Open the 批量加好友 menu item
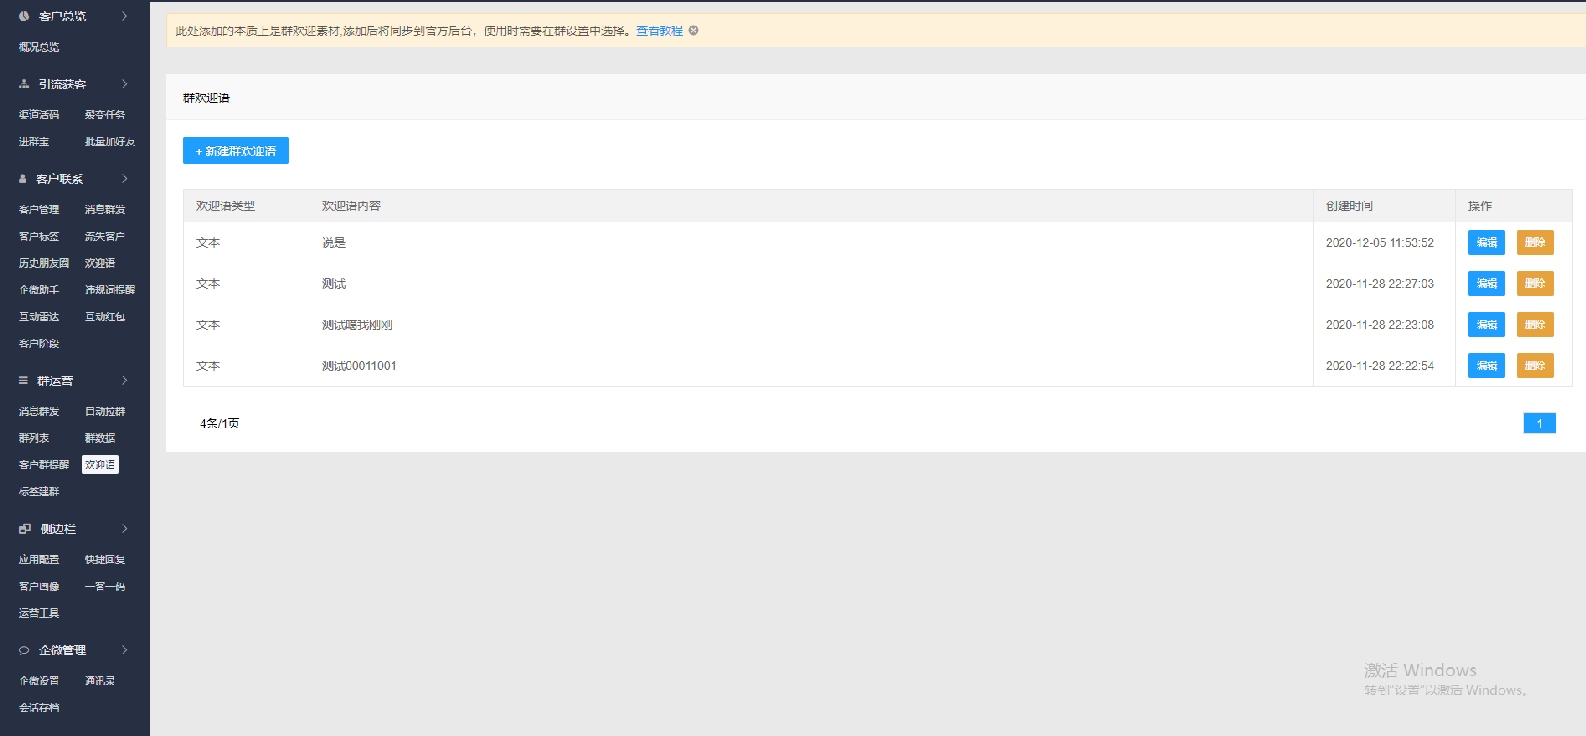 tap(110, 142)
